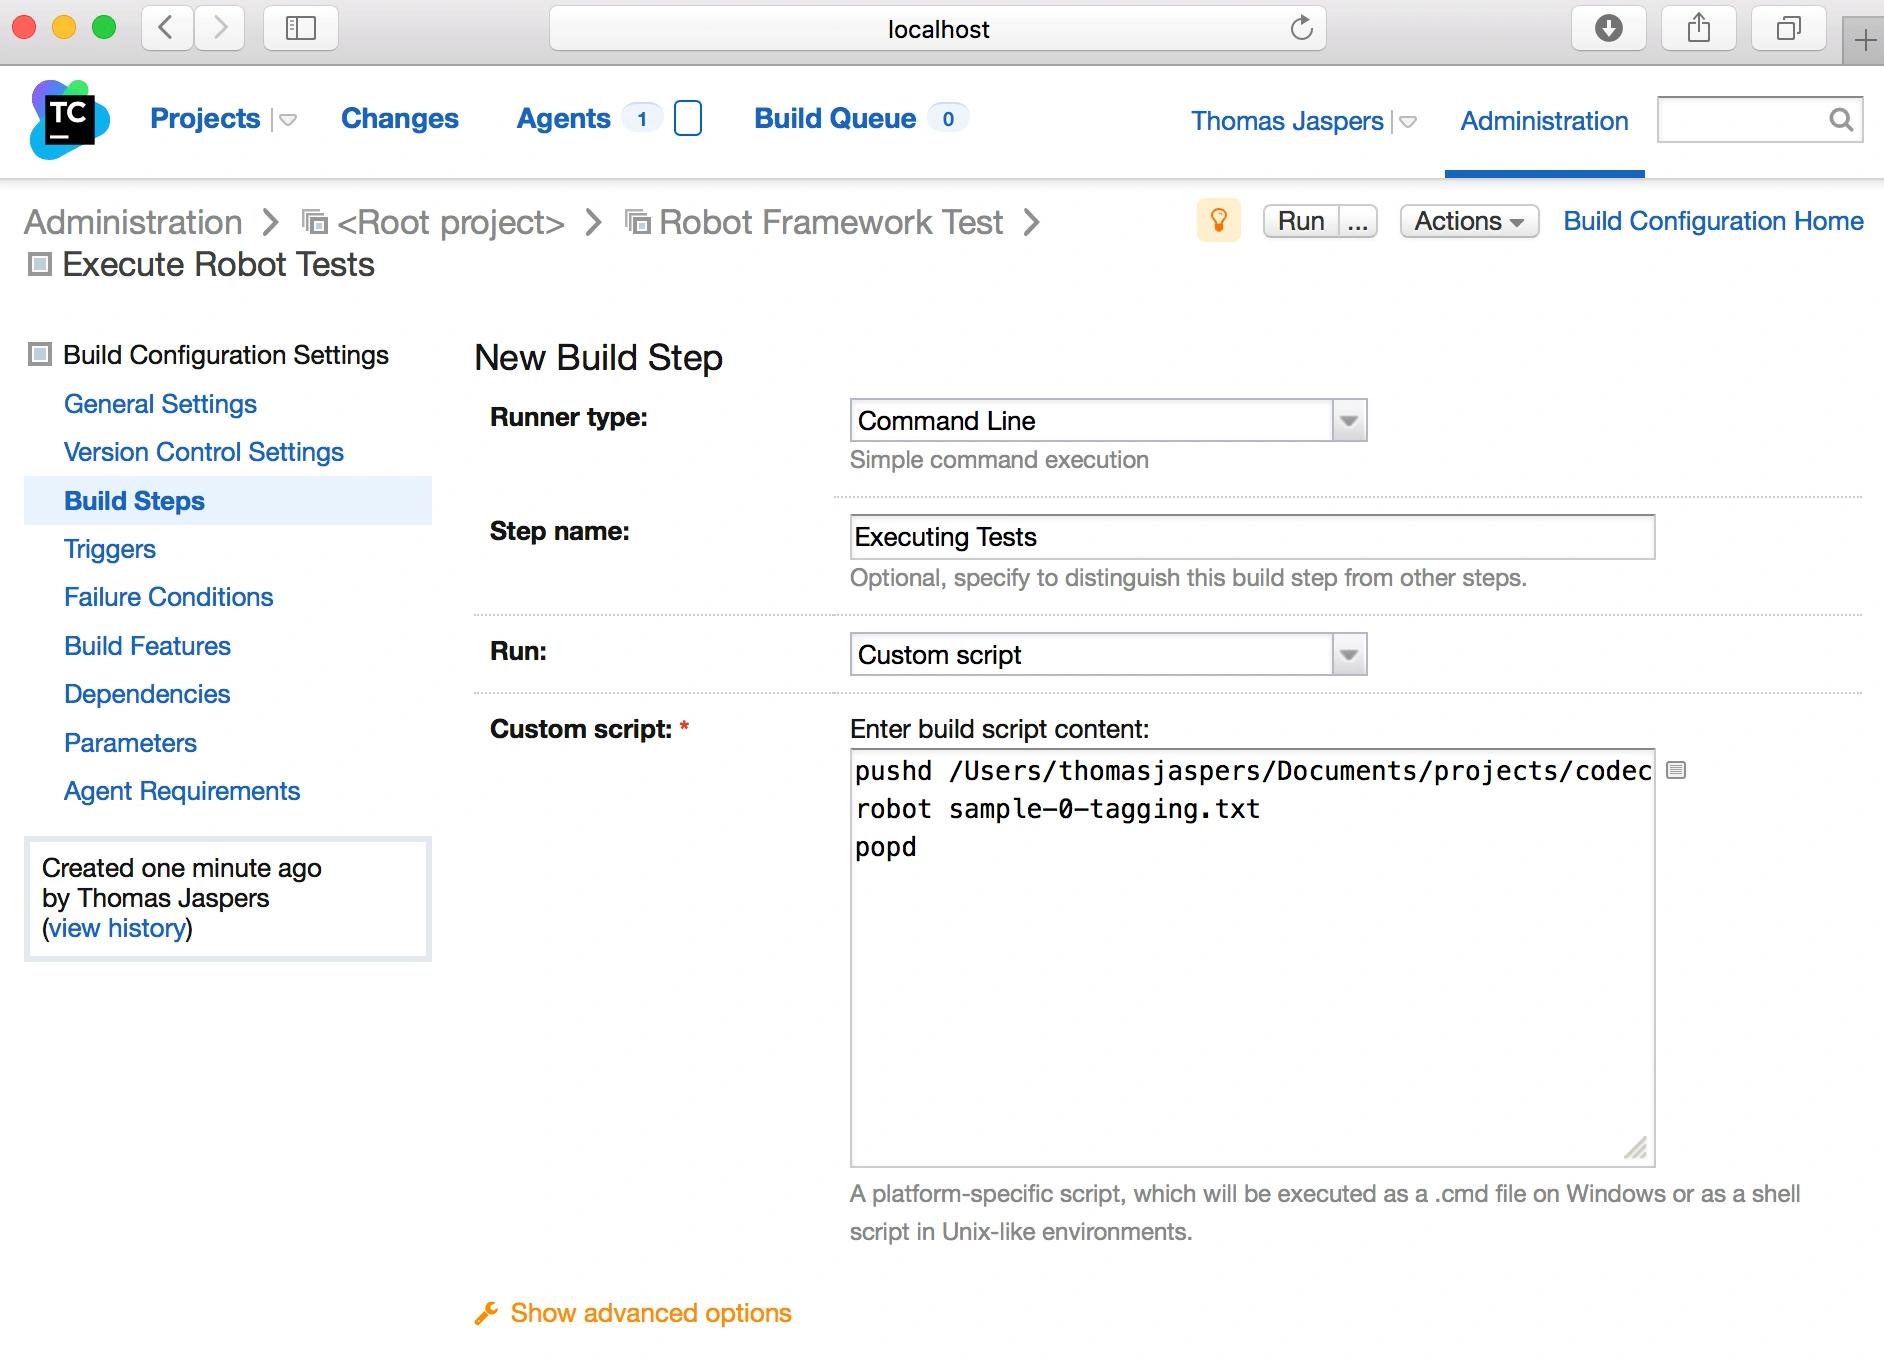1884x1364 pixels.
Task: Click the TeamCity logo icon
Action: click(x=69, y=120)
